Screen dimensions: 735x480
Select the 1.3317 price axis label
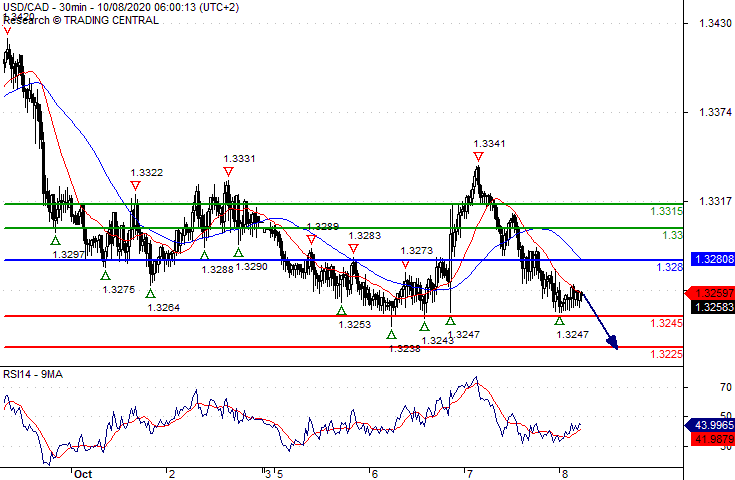715,201
